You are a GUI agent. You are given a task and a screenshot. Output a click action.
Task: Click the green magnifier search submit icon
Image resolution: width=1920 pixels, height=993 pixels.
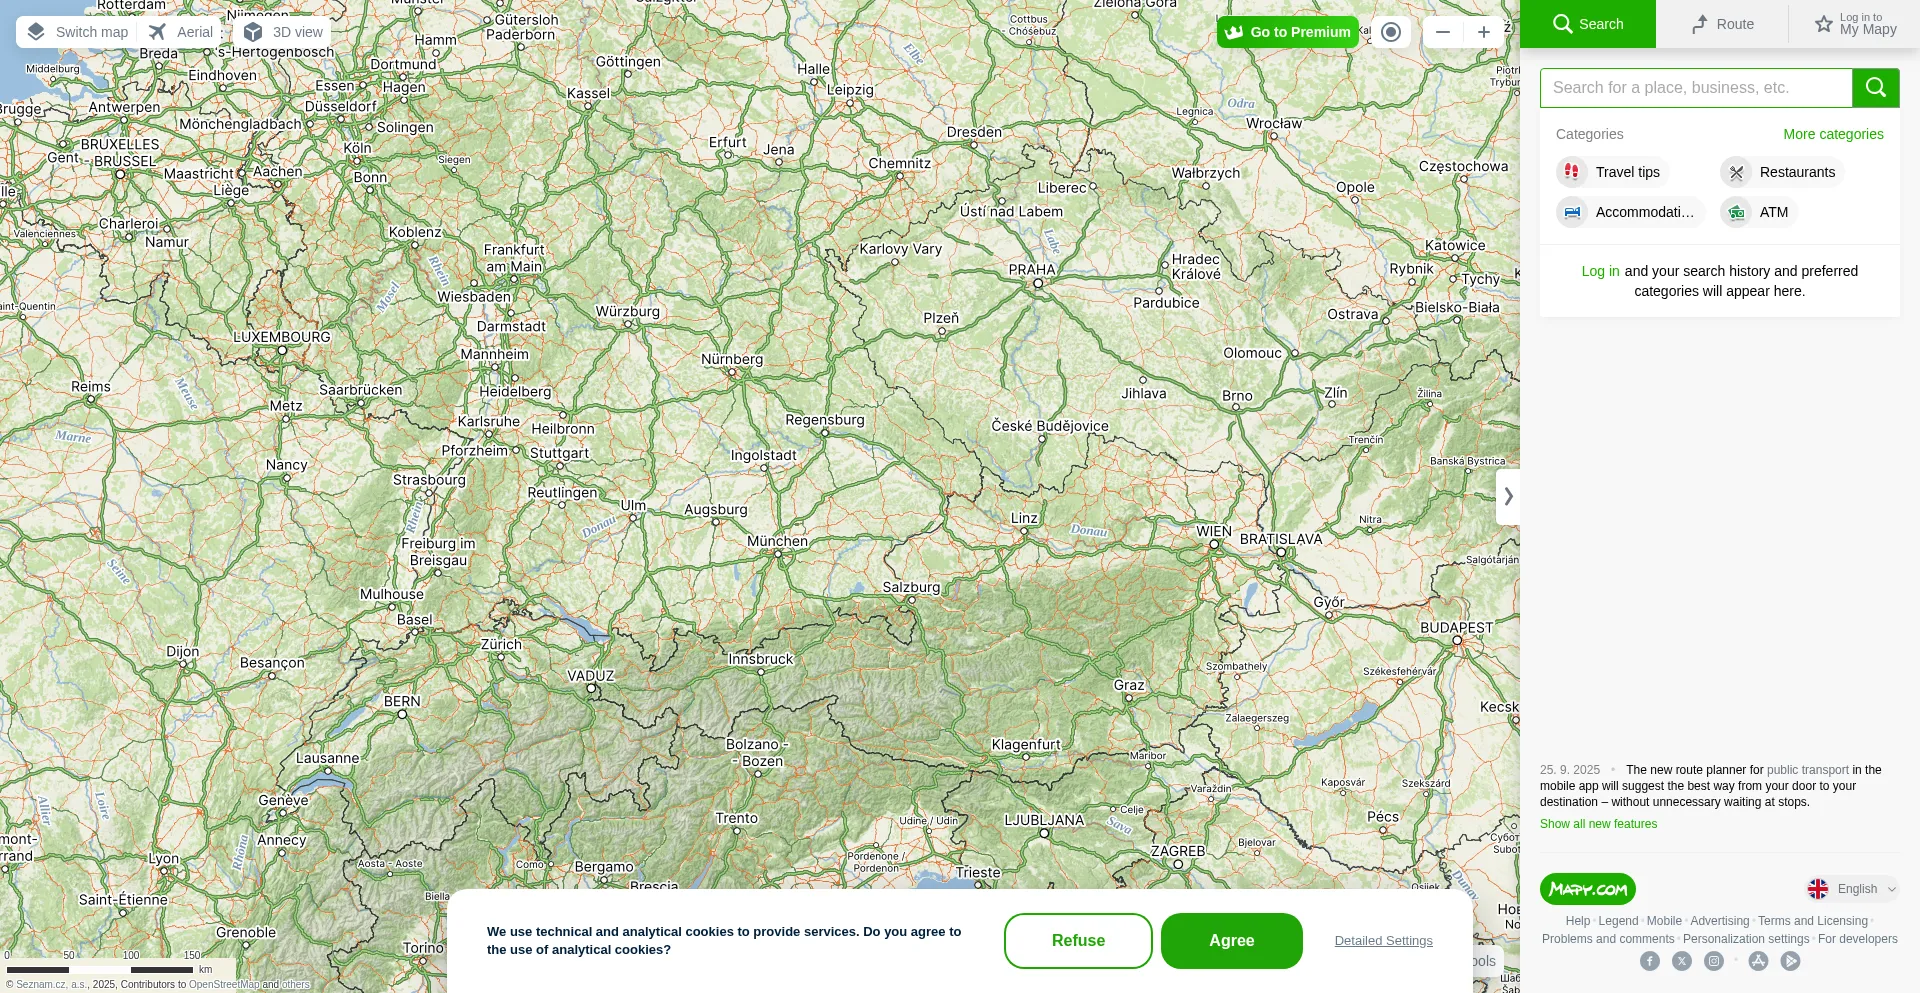pyautogui.click(x=1876, y=88)
